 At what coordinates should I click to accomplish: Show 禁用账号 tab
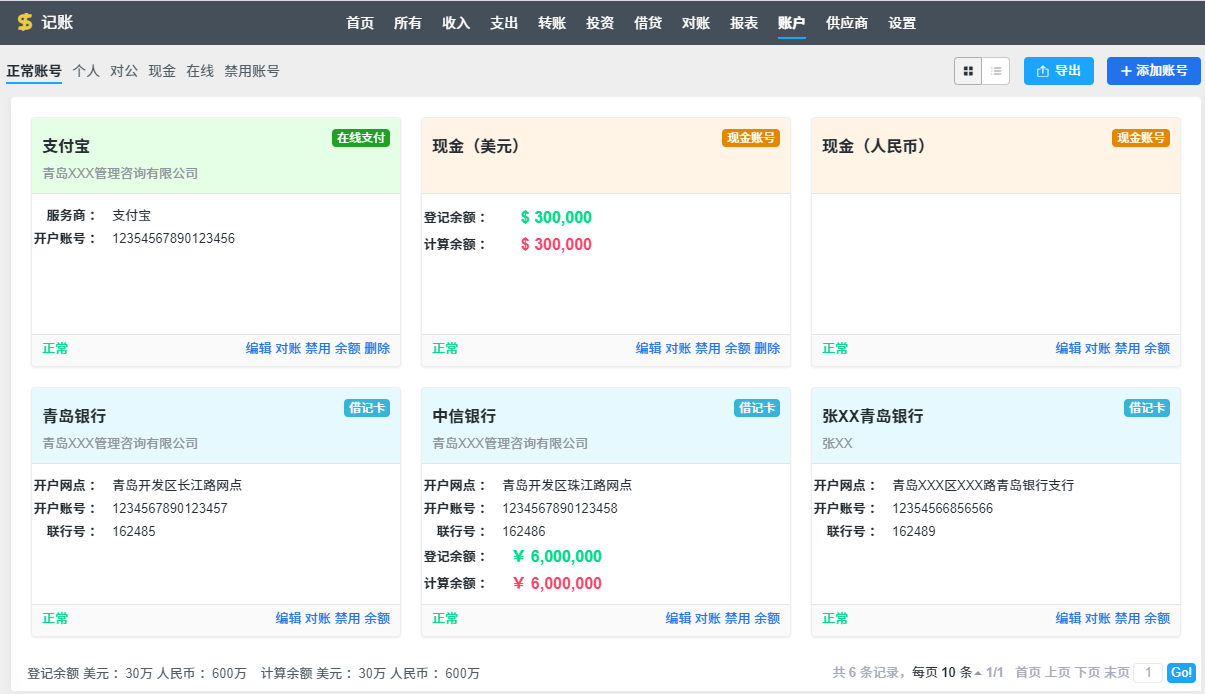tap(252, 71)
